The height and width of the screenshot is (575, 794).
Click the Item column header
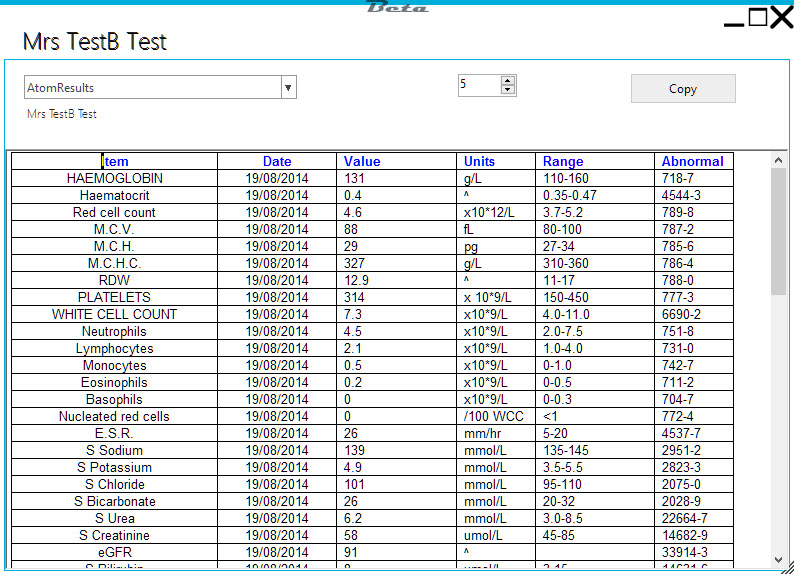click(x=114, y=161)
